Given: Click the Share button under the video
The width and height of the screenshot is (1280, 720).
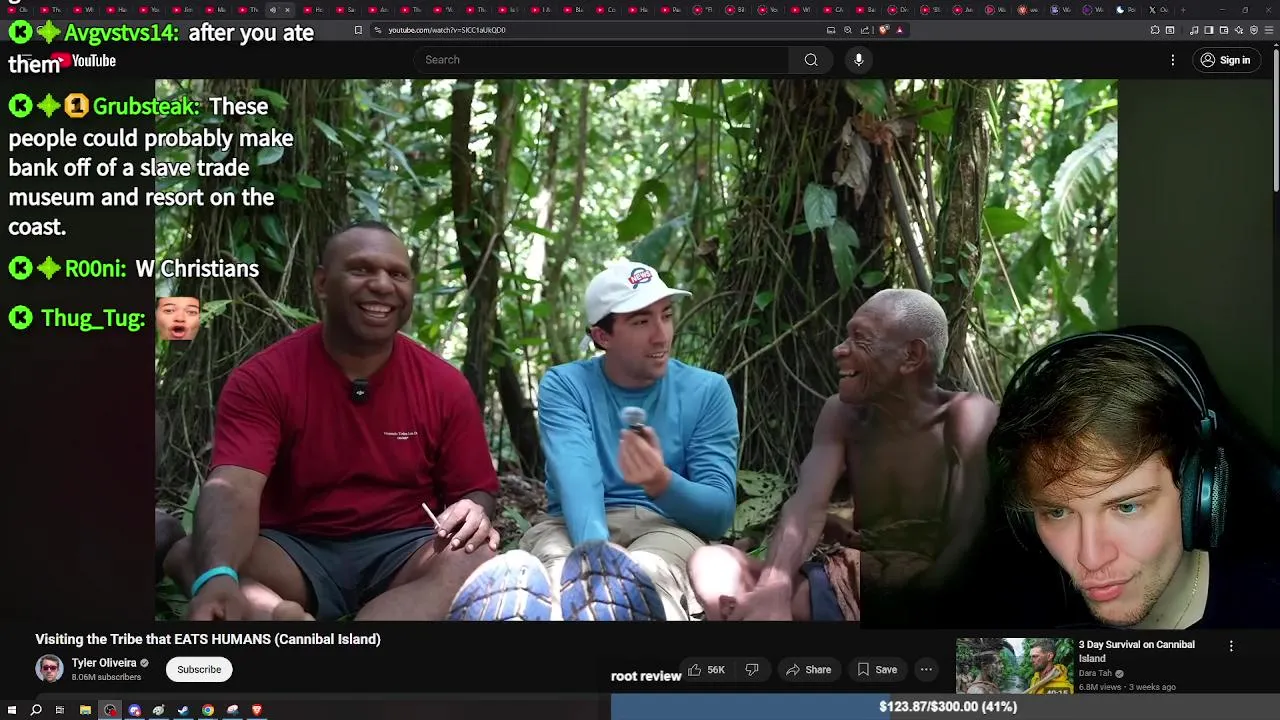Looking at the screenshot, I should pos(808,670).
